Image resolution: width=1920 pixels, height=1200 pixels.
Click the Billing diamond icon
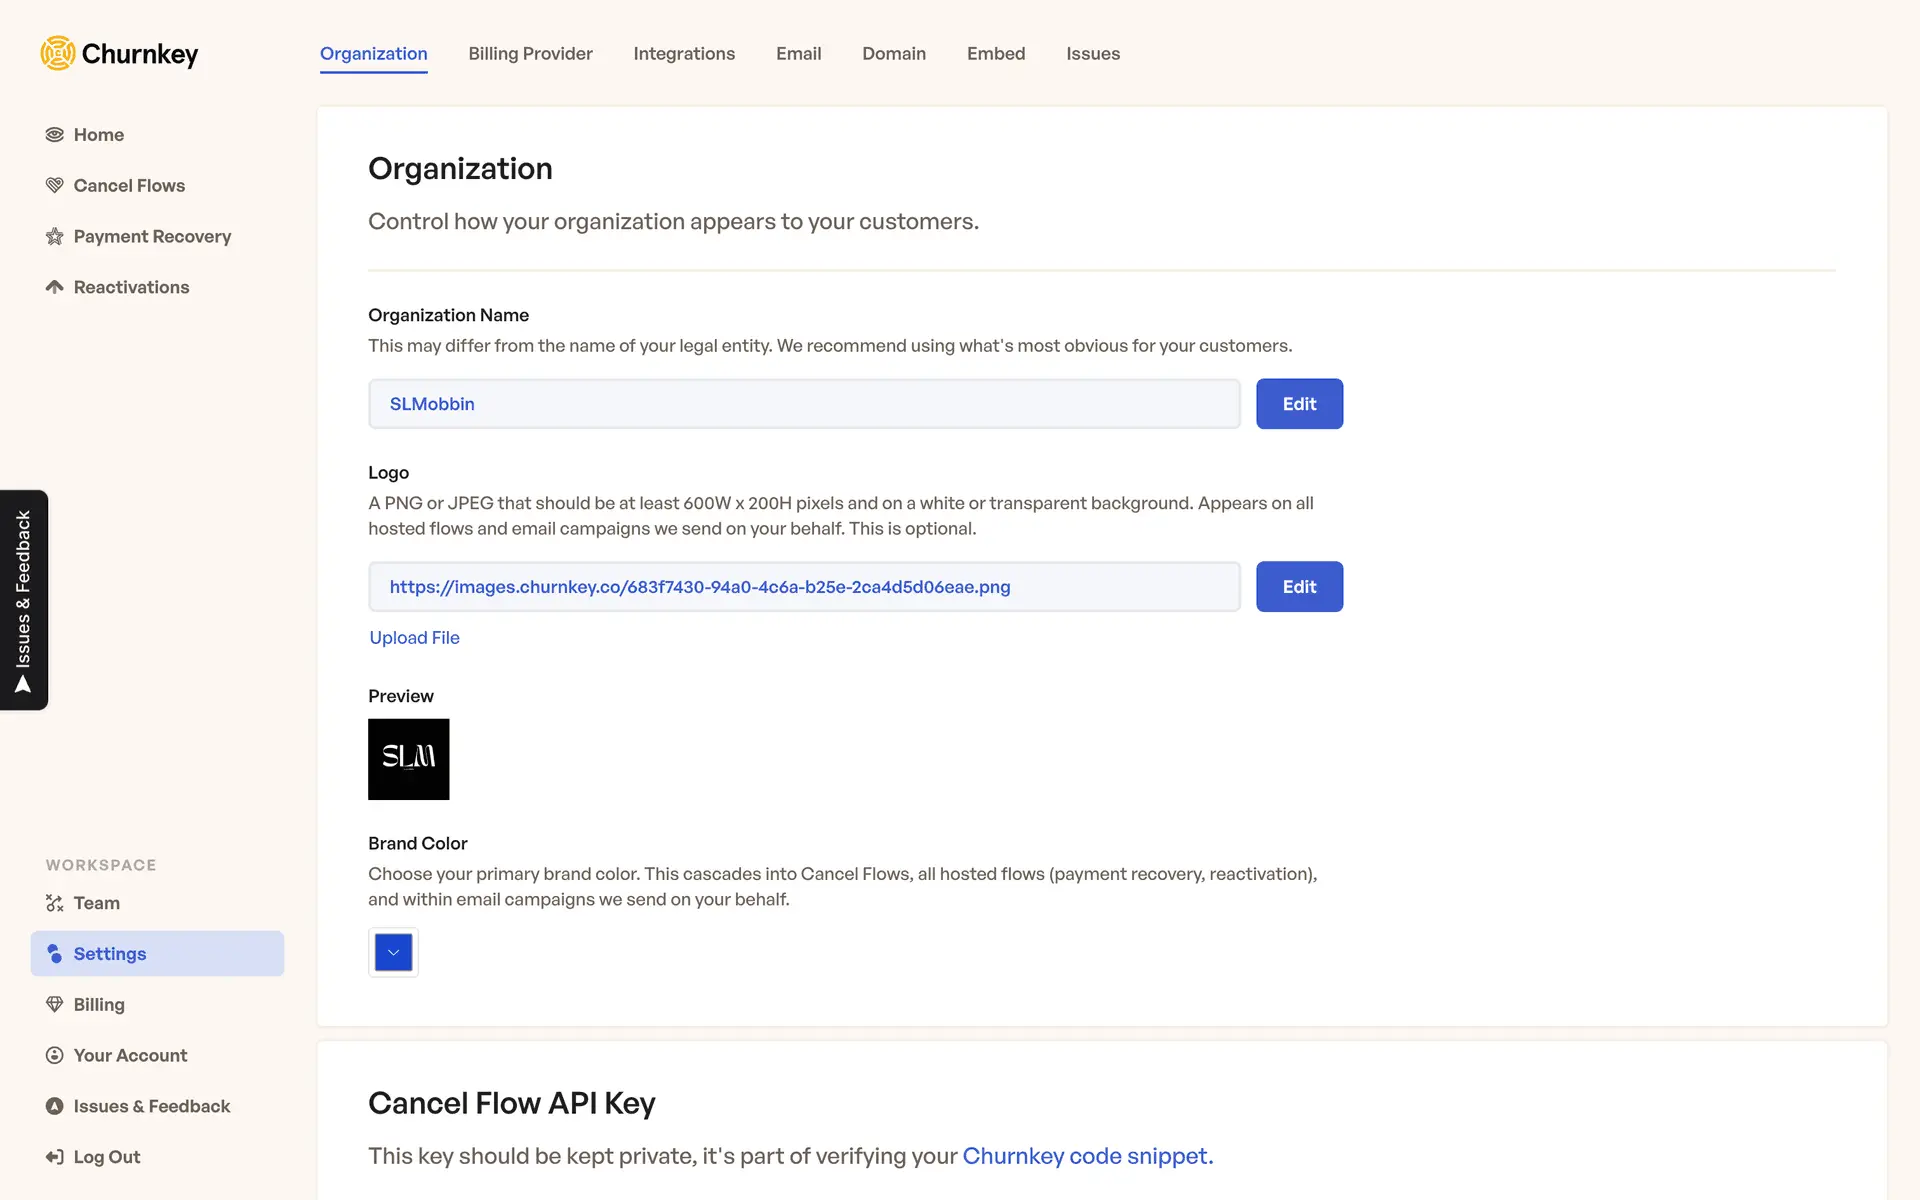(55, 1004)
